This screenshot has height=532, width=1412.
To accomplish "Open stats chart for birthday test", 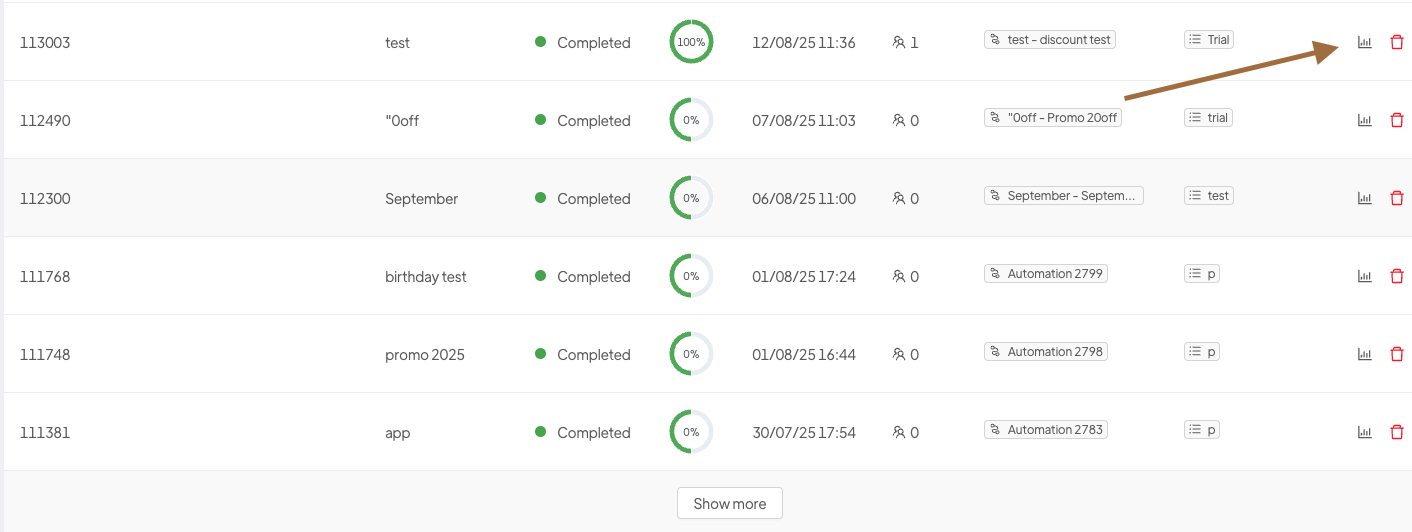I will click(1364, 276).
